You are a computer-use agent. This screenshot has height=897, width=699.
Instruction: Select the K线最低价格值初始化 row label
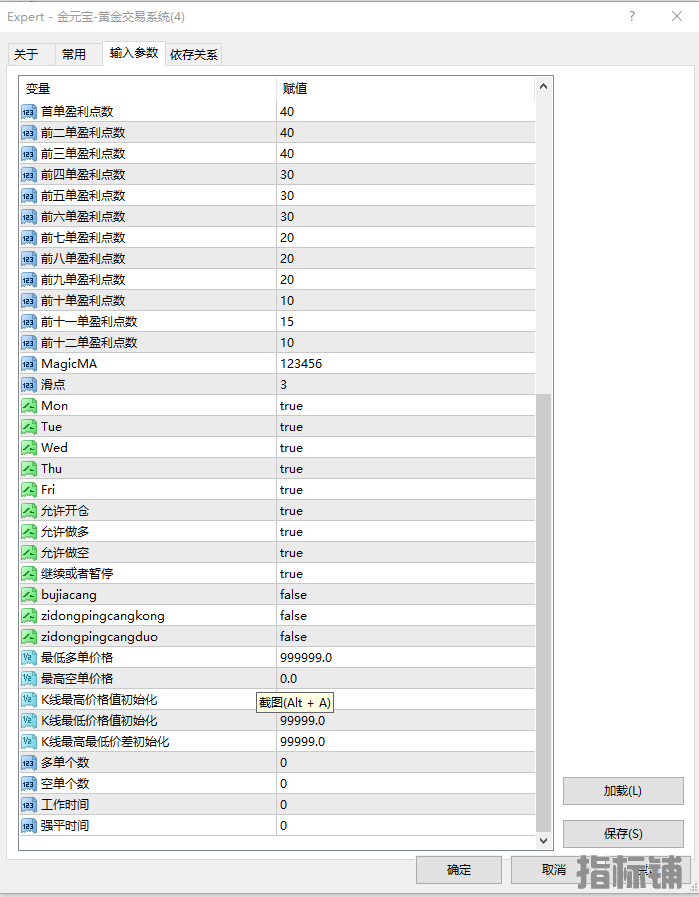[x=99, y=720]
